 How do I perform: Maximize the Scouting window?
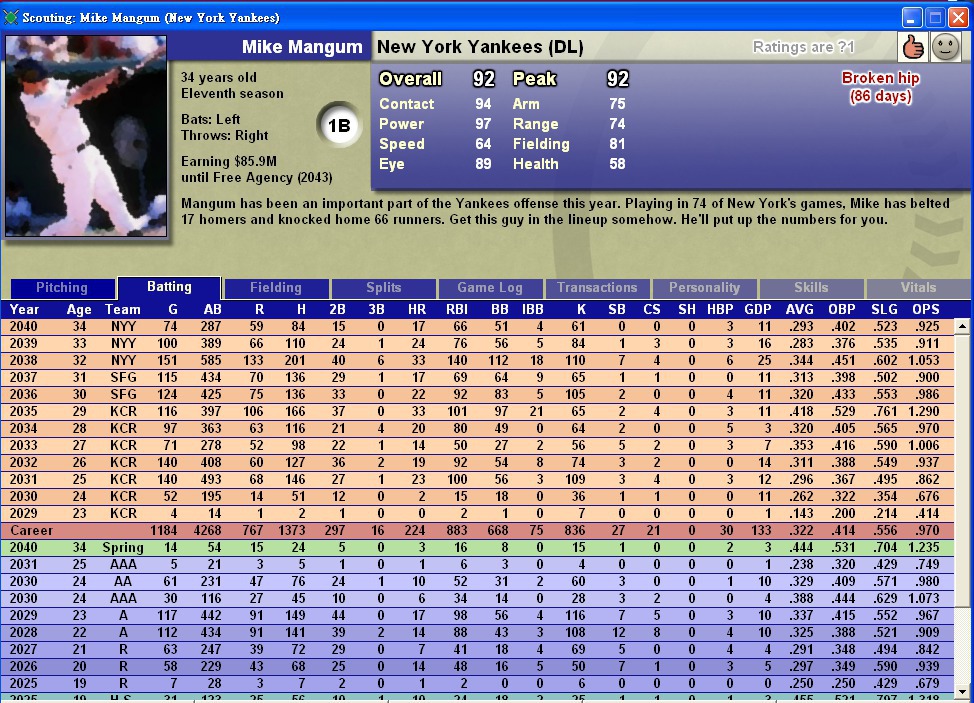(935, 17)
